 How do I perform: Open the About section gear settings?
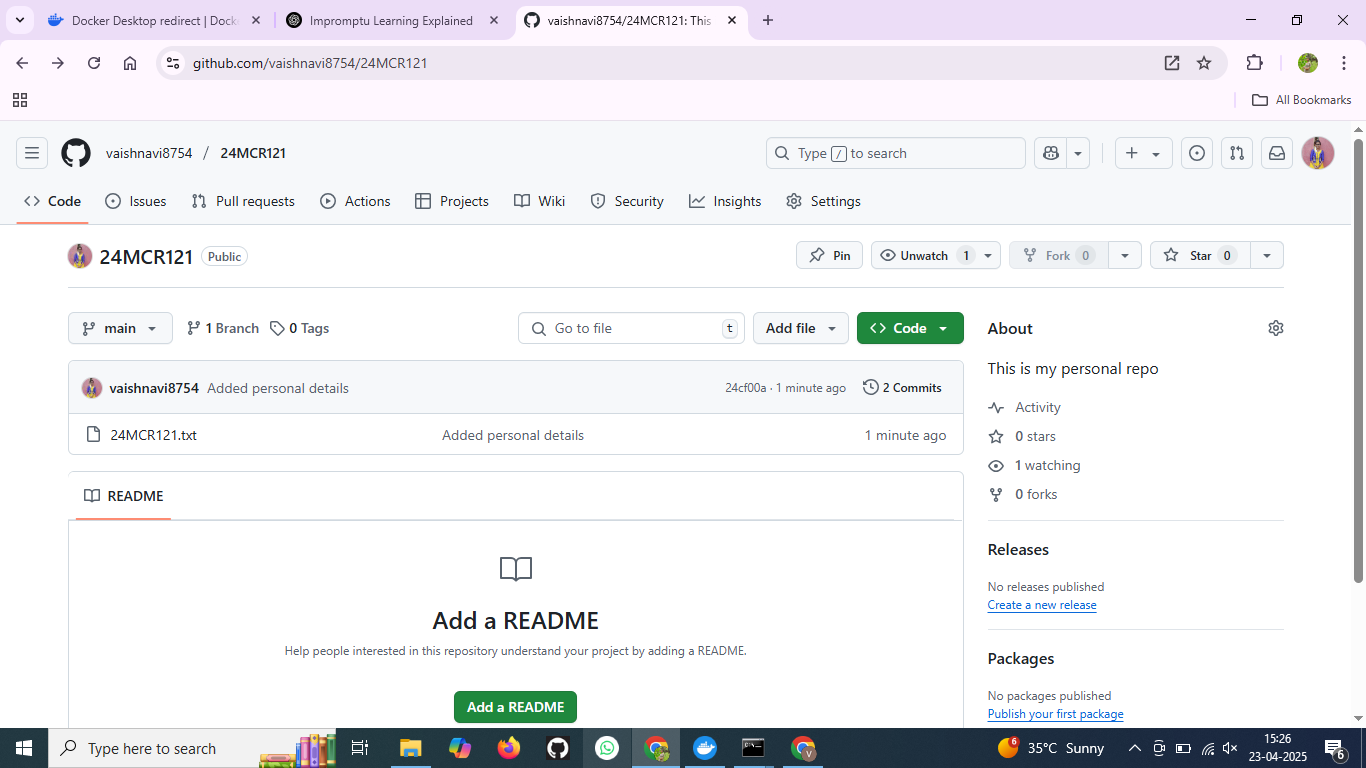tap(1275, 328)
